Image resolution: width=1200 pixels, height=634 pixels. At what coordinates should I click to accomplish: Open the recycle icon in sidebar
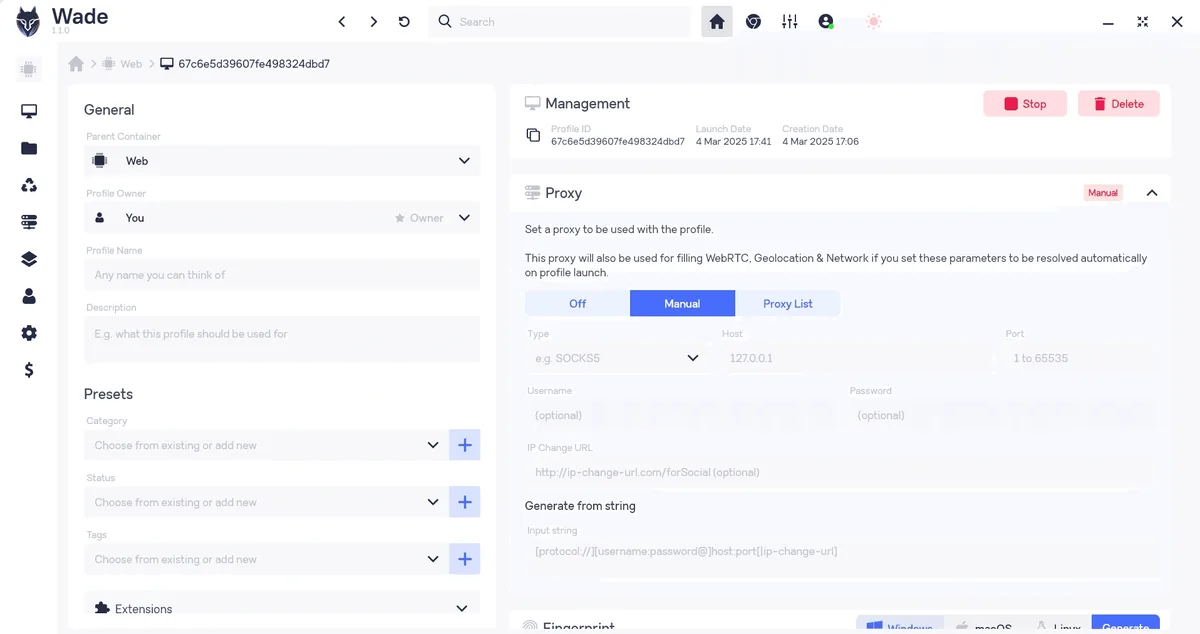(29, 185)
